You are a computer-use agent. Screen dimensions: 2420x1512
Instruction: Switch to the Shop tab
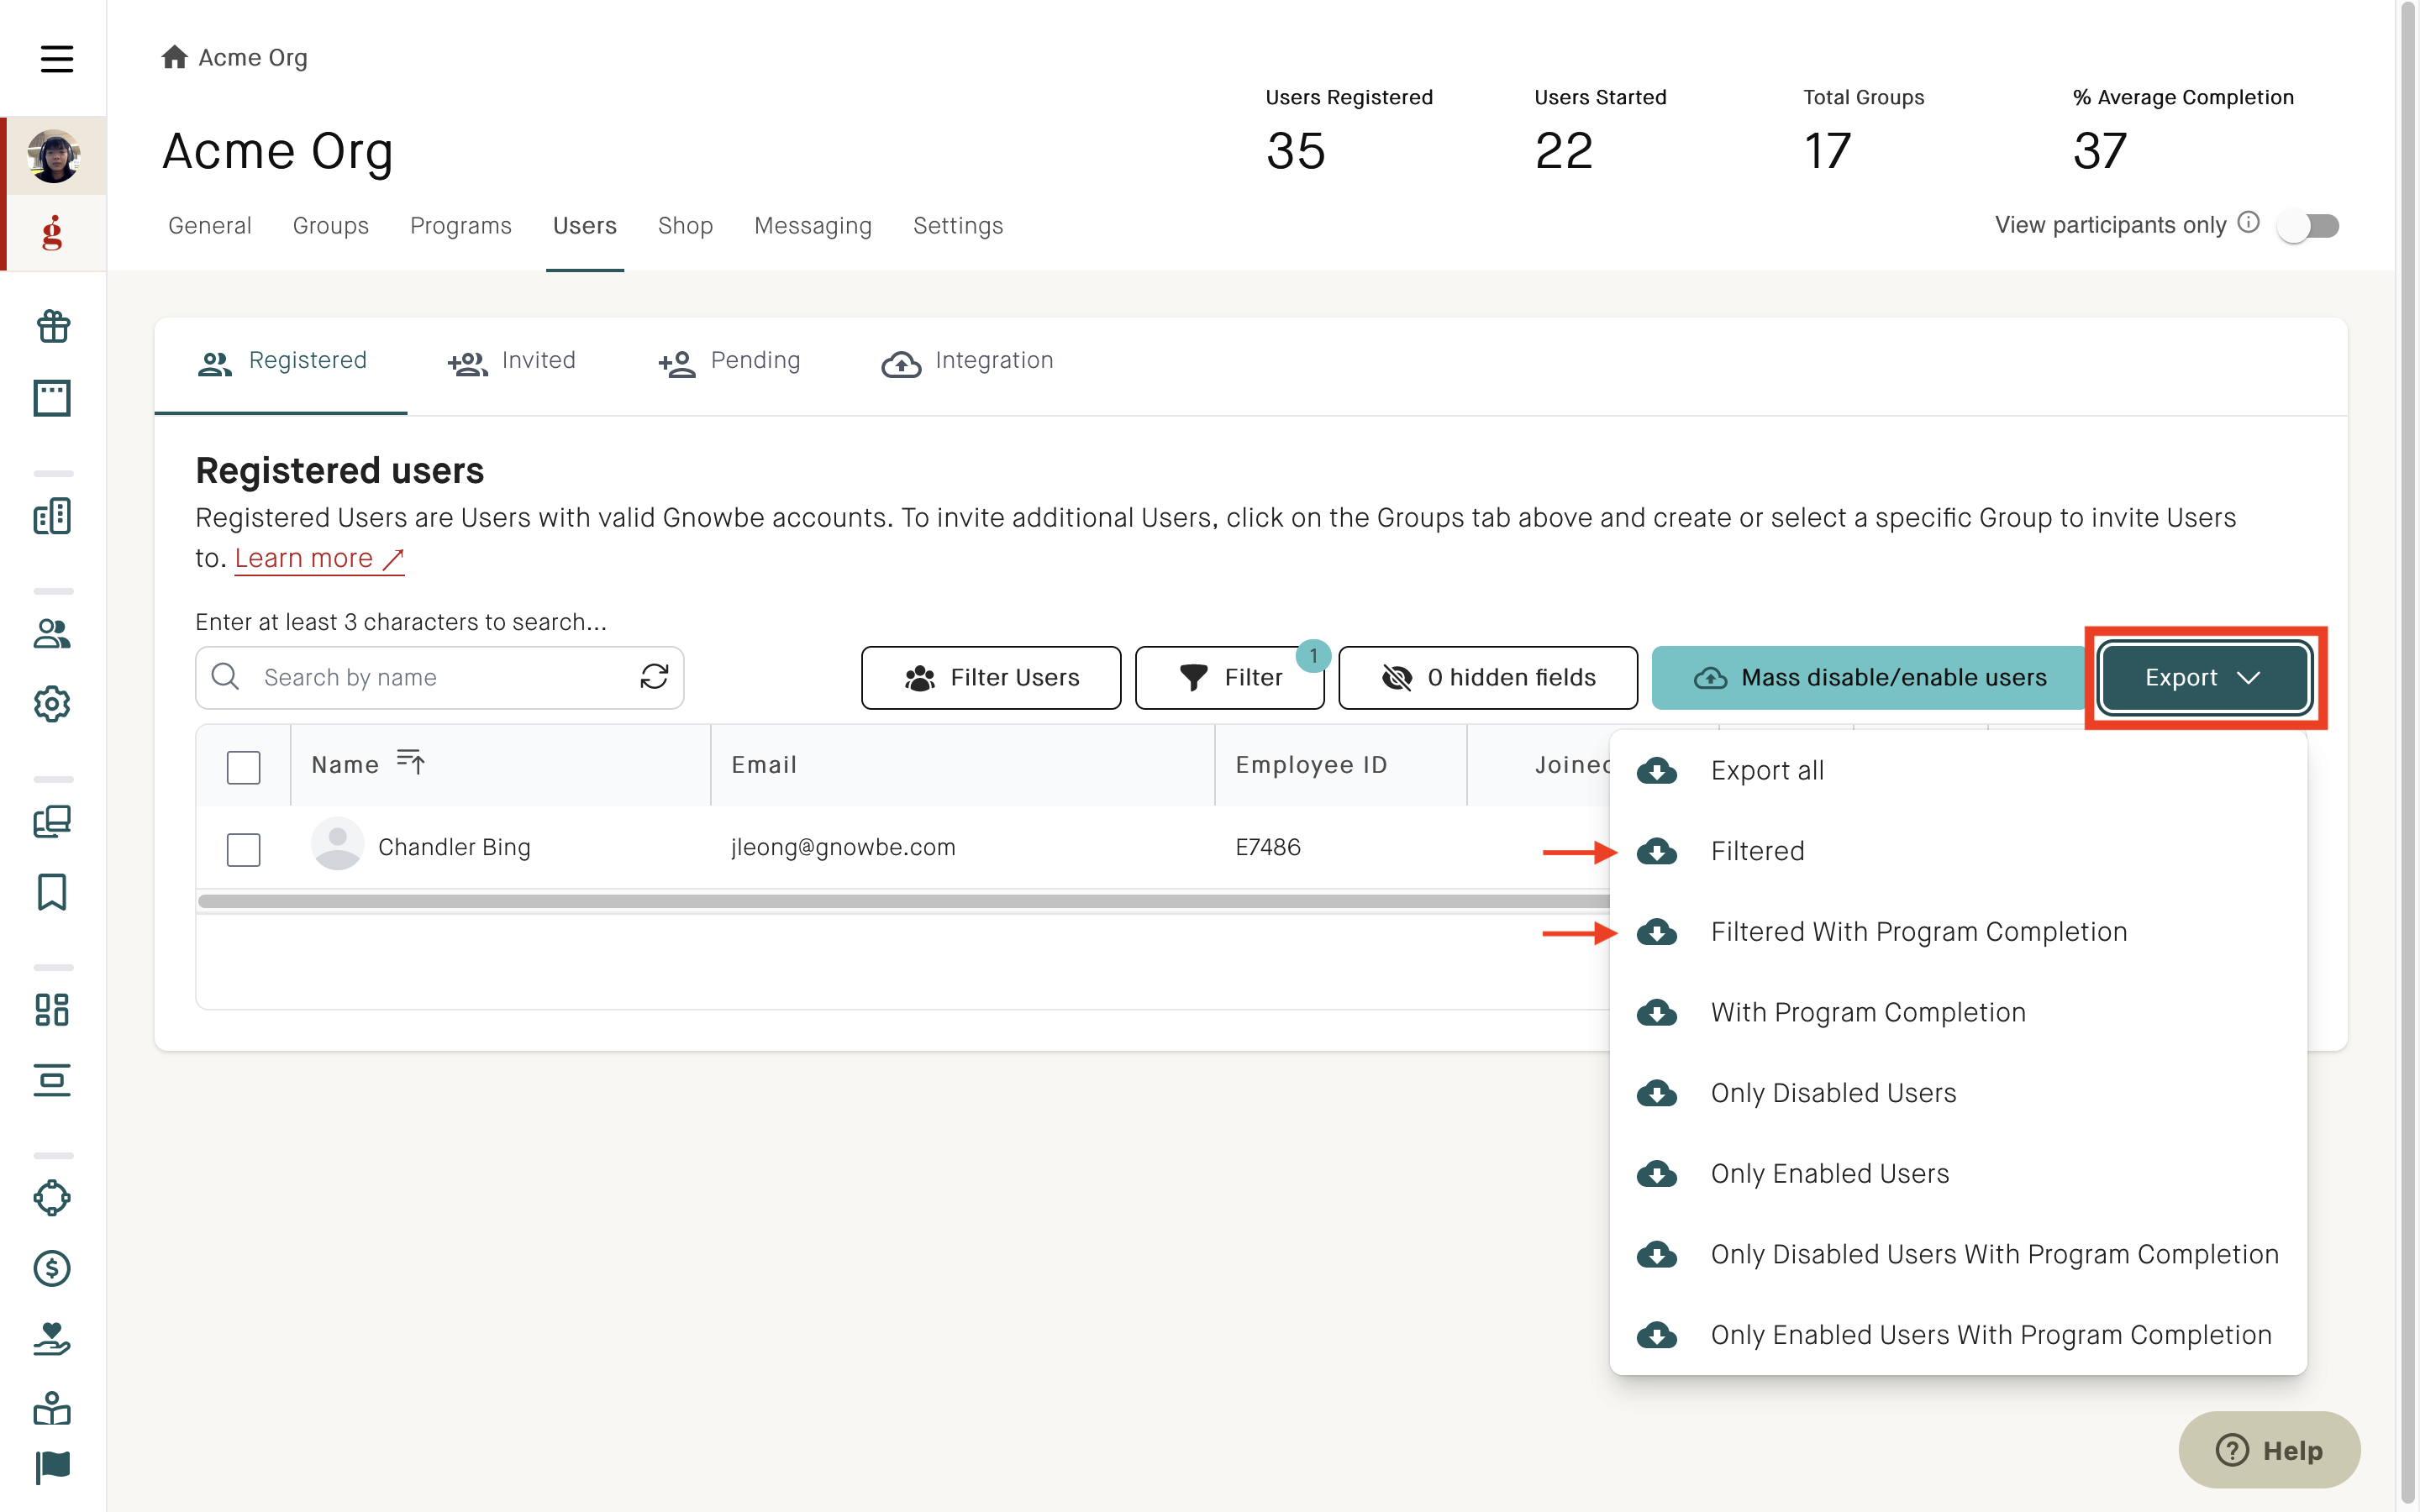click(x=685, y=225)
